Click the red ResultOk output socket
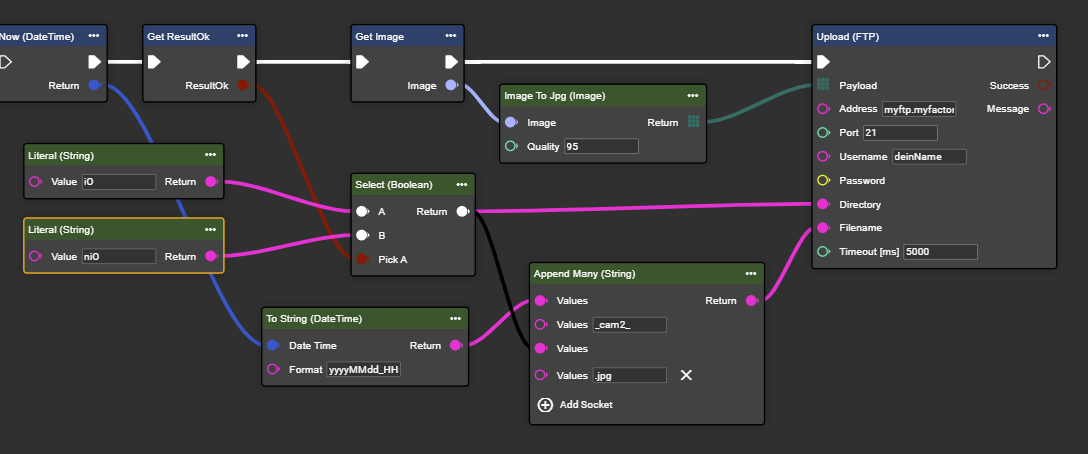 (242, 86)
